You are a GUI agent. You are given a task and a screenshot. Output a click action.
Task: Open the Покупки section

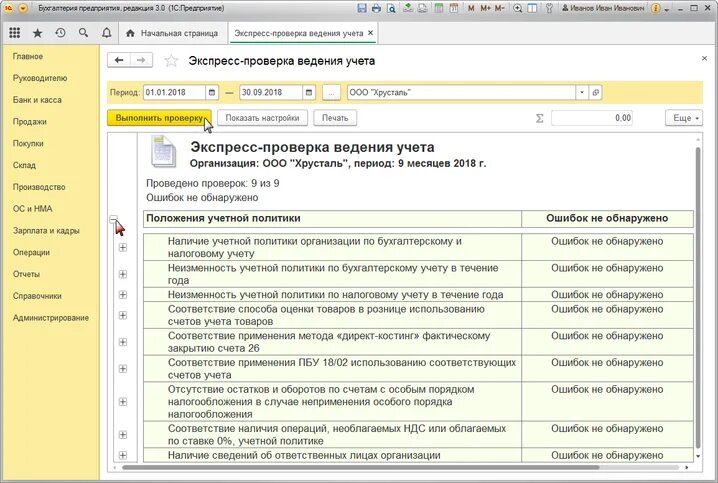coord(28,143)
